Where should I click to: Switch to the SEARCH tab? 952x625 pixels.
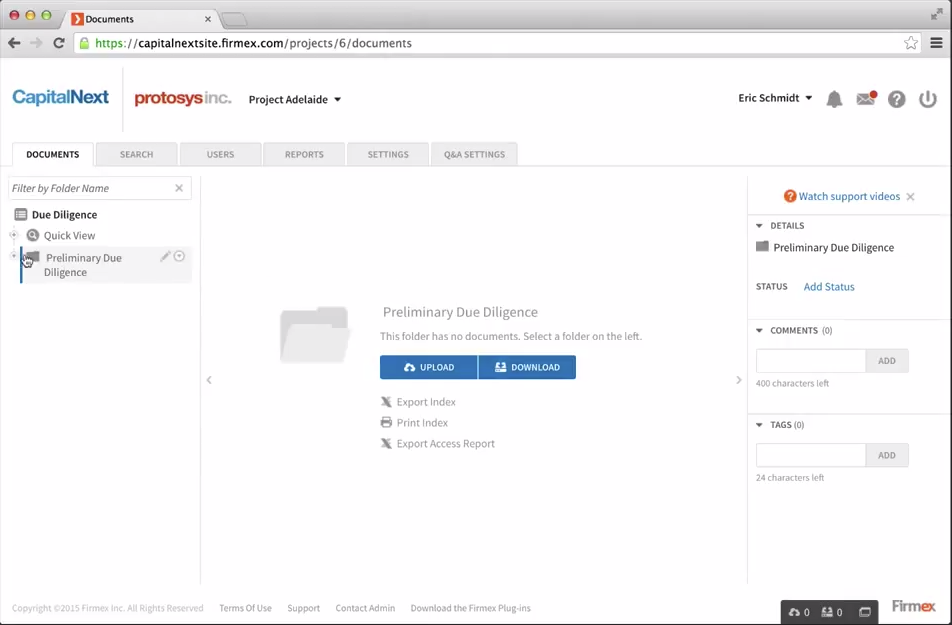(137, 154)
